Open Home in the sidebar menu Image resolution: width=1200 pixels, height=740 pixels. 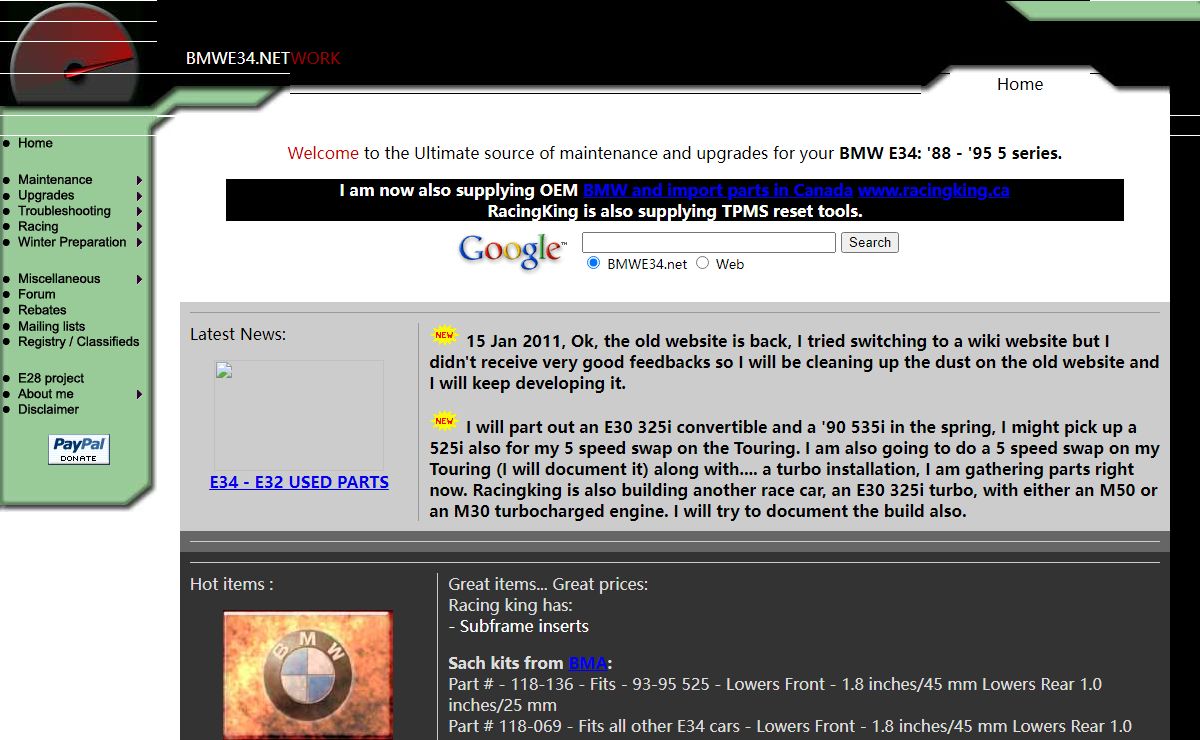(35, 143)
